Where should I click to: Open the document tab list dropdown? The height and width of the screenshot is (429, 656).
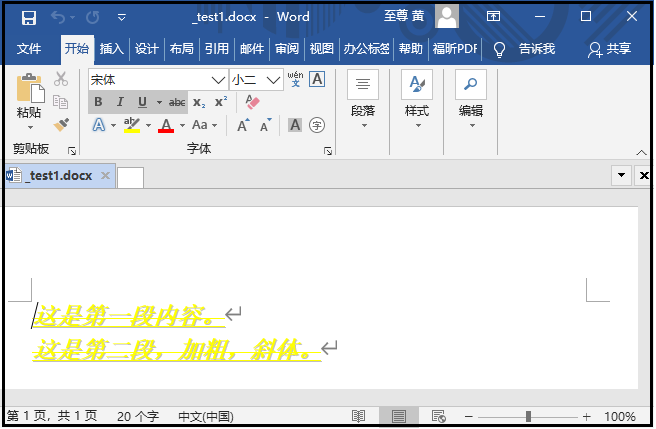click(x=622, y=175)
